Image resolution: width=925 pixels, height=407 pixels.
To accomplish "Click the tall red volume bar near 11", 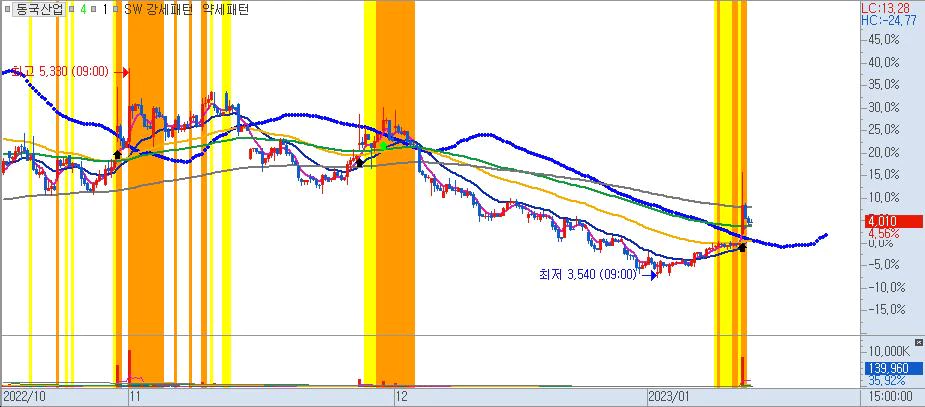I will 129,367.
